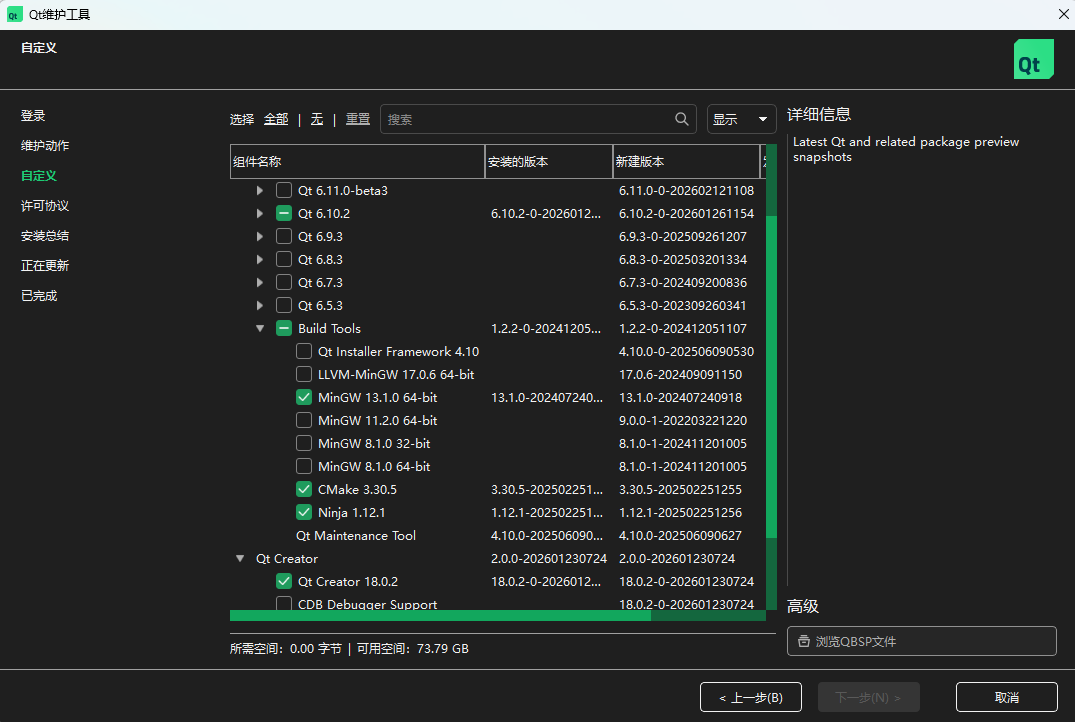The width and height of the screenshot is (1075, 722).
Task: Click version 3.30.5-202502251255 in 新建版本 column
Action: (680, 490)
